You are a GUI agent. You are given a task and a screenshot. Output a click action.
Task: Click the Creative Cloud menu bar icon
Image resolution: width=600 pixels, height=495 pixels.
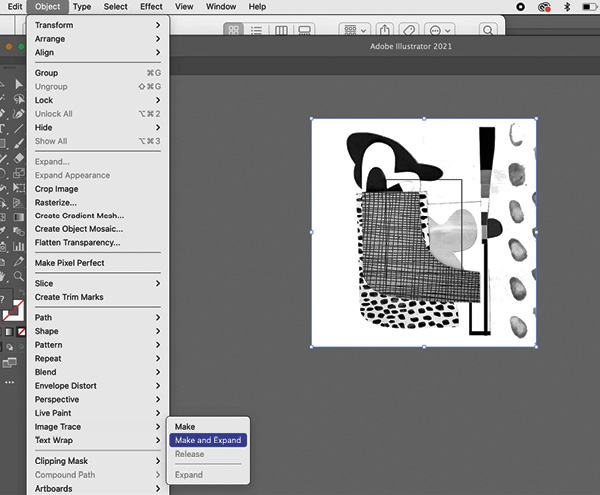544,7
